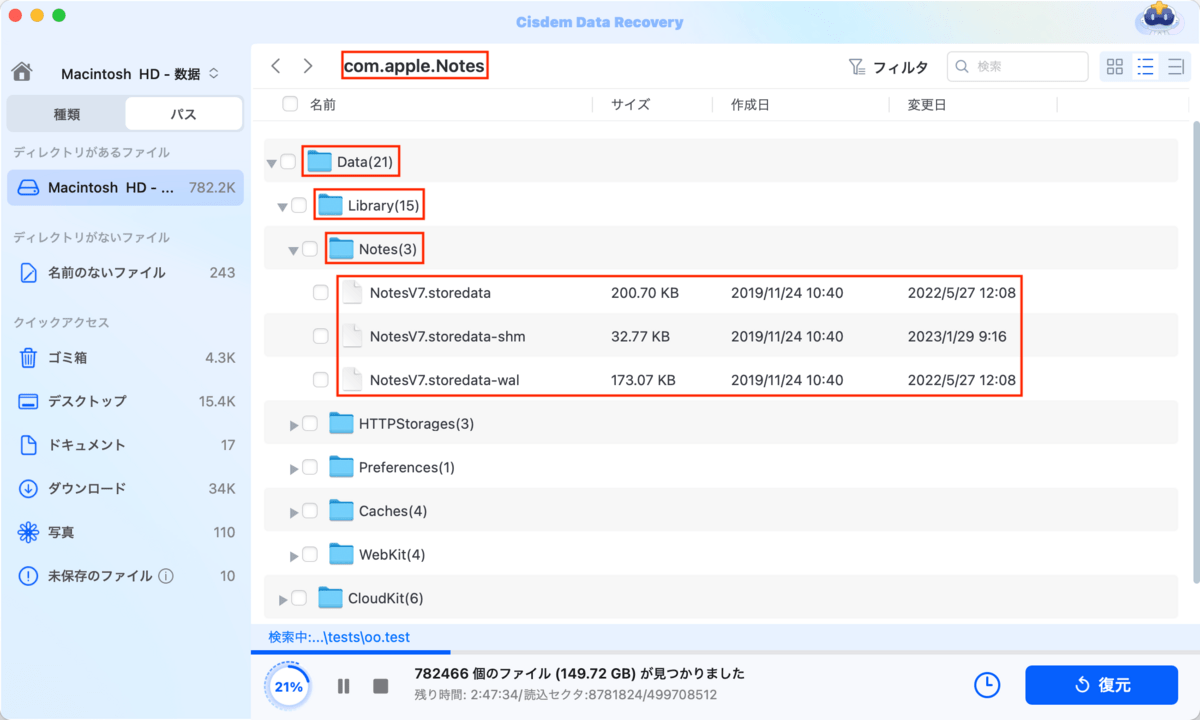The width and height of the screenshot is (1200, 720).
Task: Check the HTTPStorages folder checkbox
Action: point(310,424)
